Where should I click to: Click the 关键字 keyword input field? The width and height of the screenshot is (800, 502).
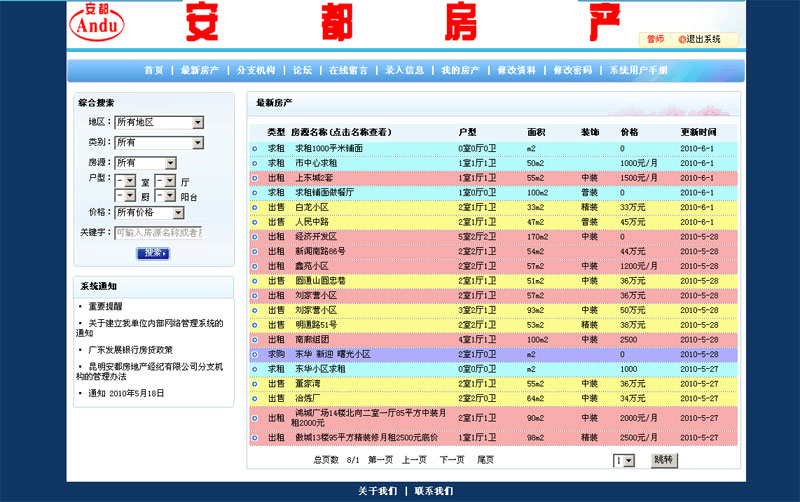(x=158, y=232)
